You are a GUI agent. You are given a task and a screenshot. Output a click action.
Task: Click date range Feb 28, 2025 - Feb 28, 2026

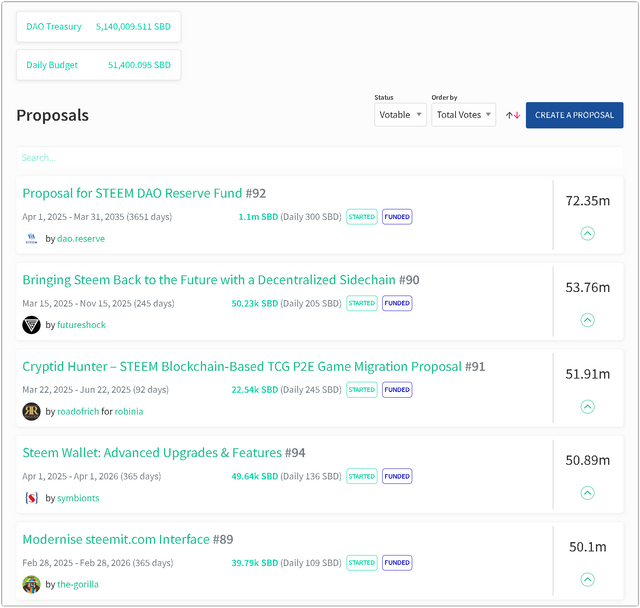point(98,563)
